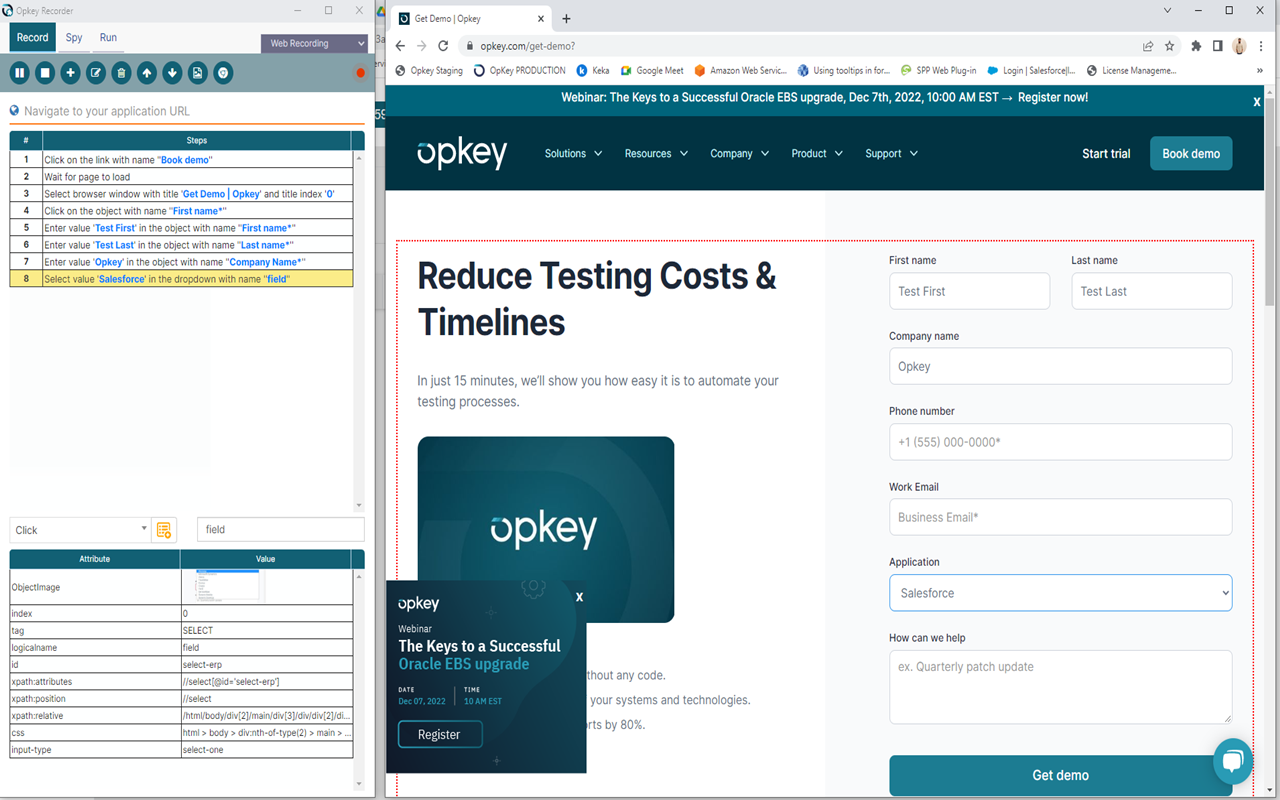
Task: Open the Application dropdown showing Salesforce
Action: coord(1060,592)
